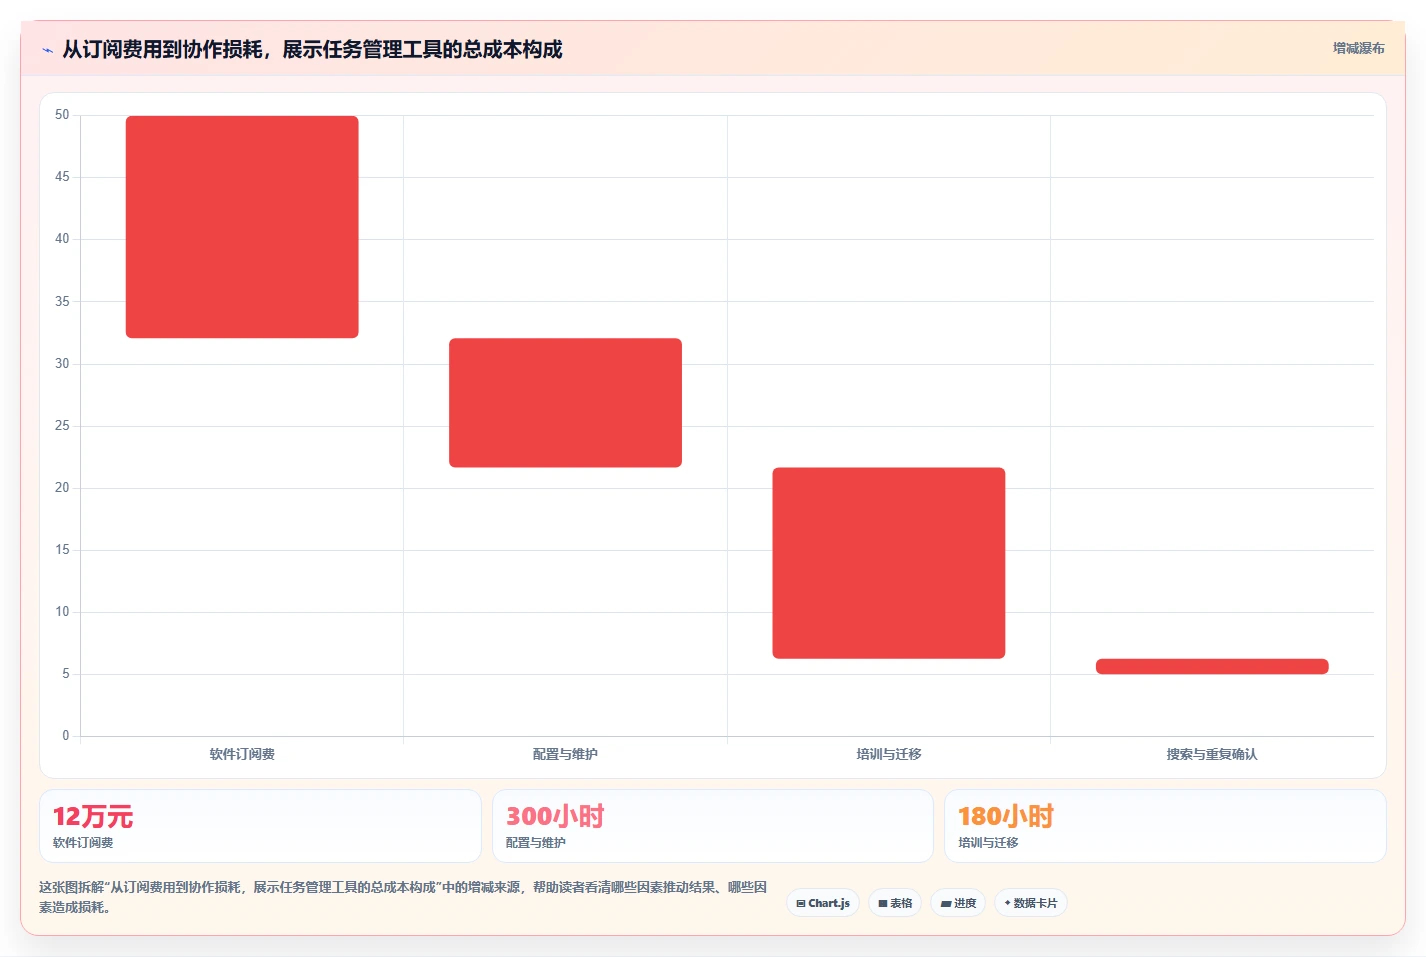Click the 配置与维护 red waterfall bar
Viewport: 1426px width, 957px height.
point(565,403)
